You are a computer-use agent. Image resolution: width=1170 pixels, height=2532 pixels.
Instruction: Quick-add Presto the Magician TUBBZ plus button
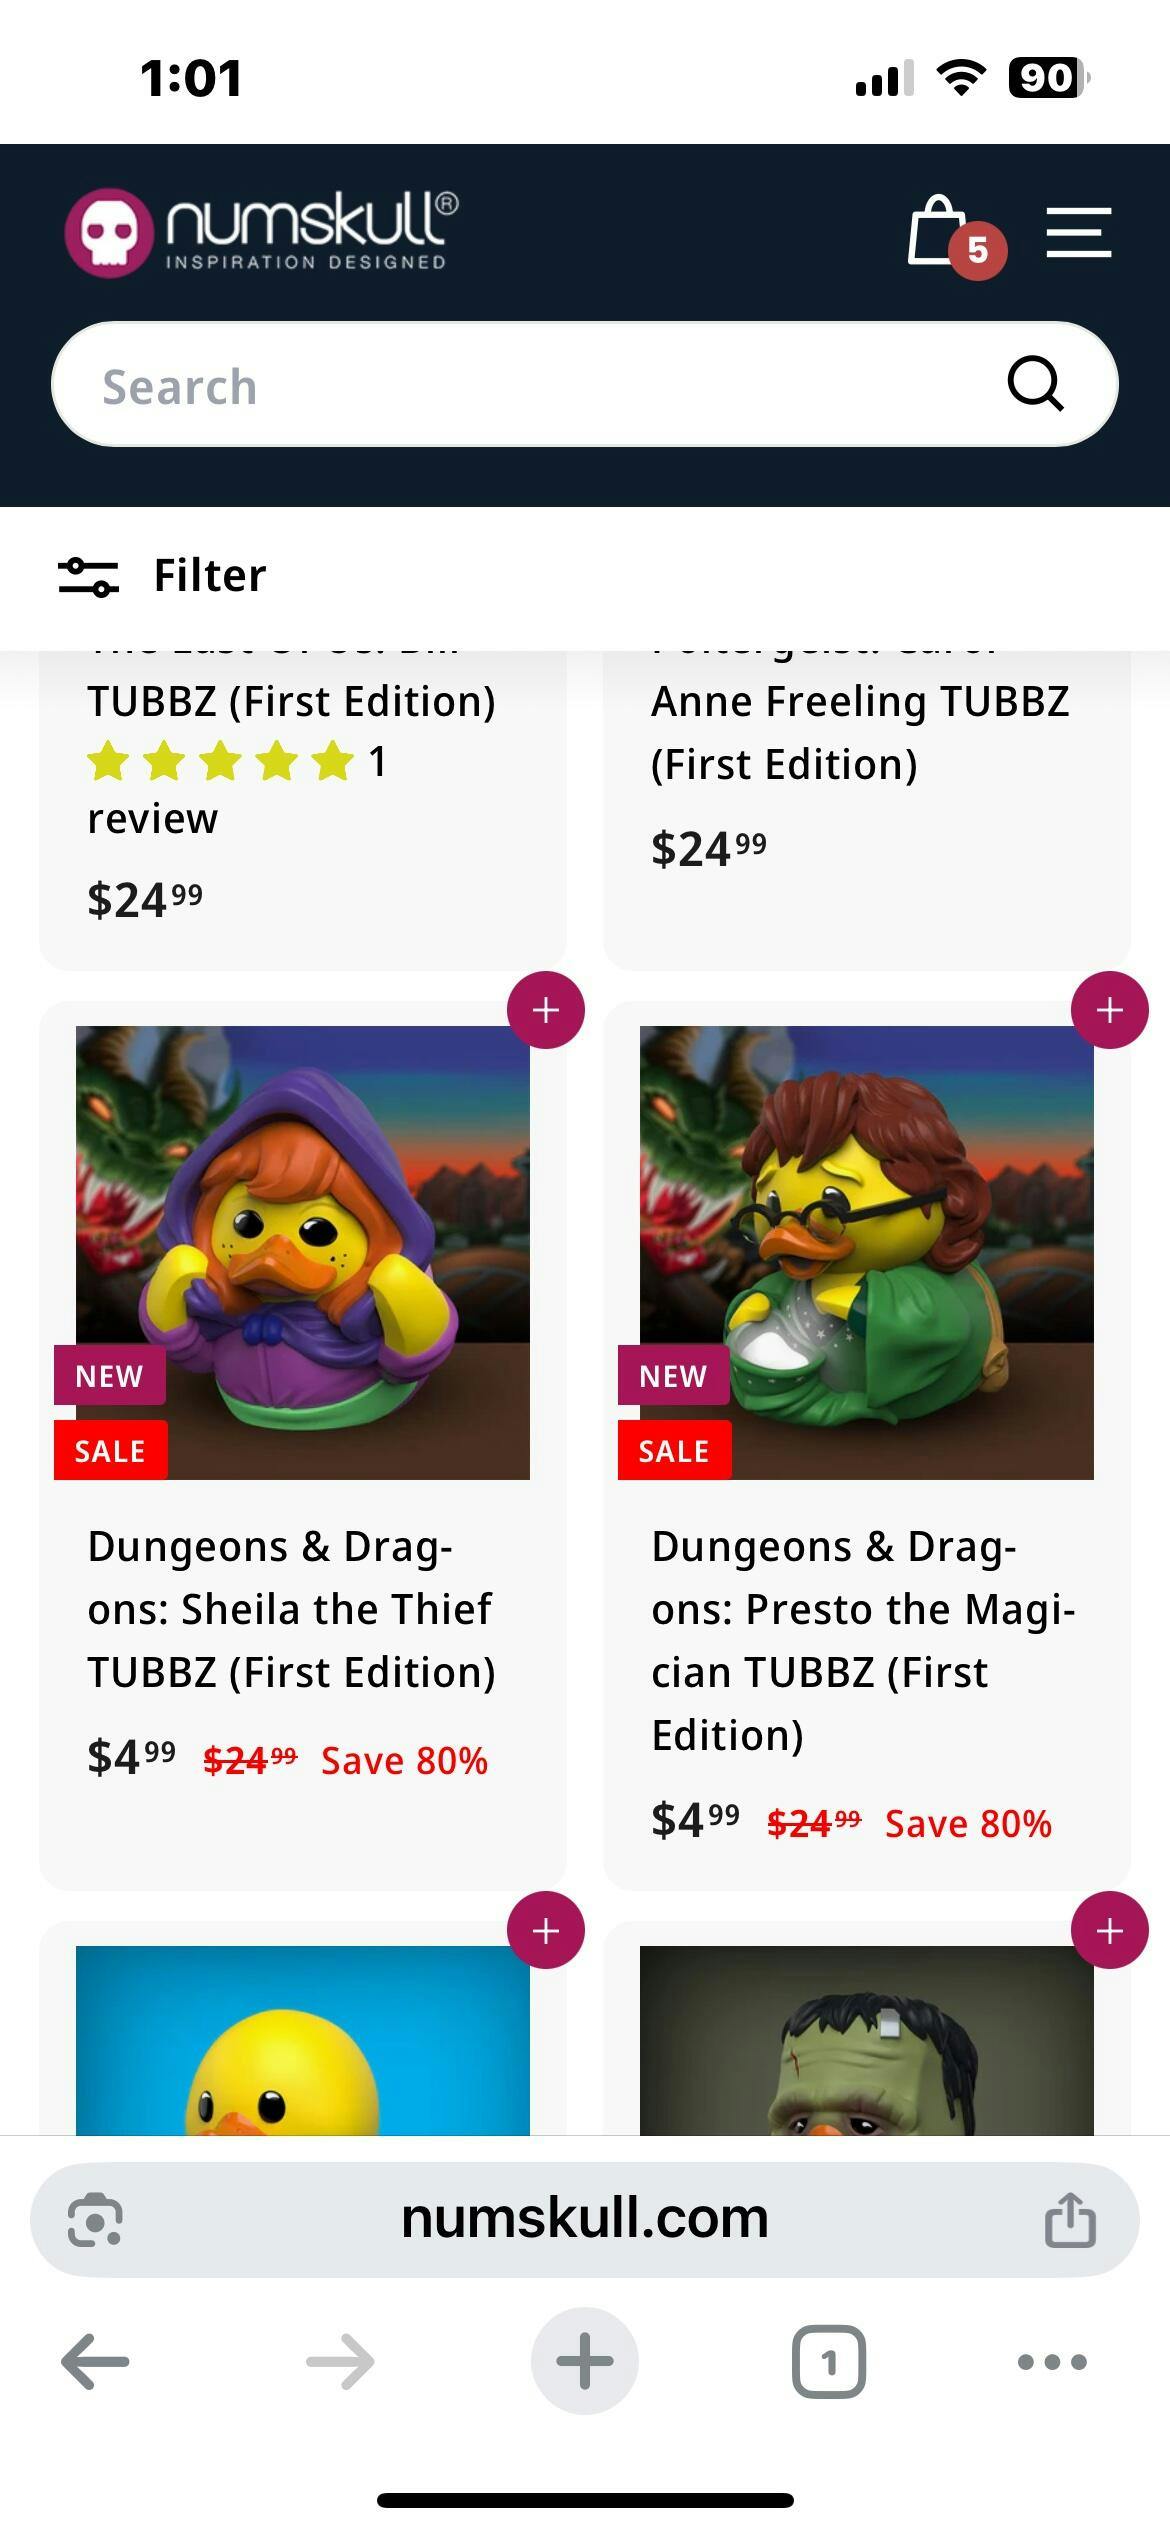[1109, 1010]
